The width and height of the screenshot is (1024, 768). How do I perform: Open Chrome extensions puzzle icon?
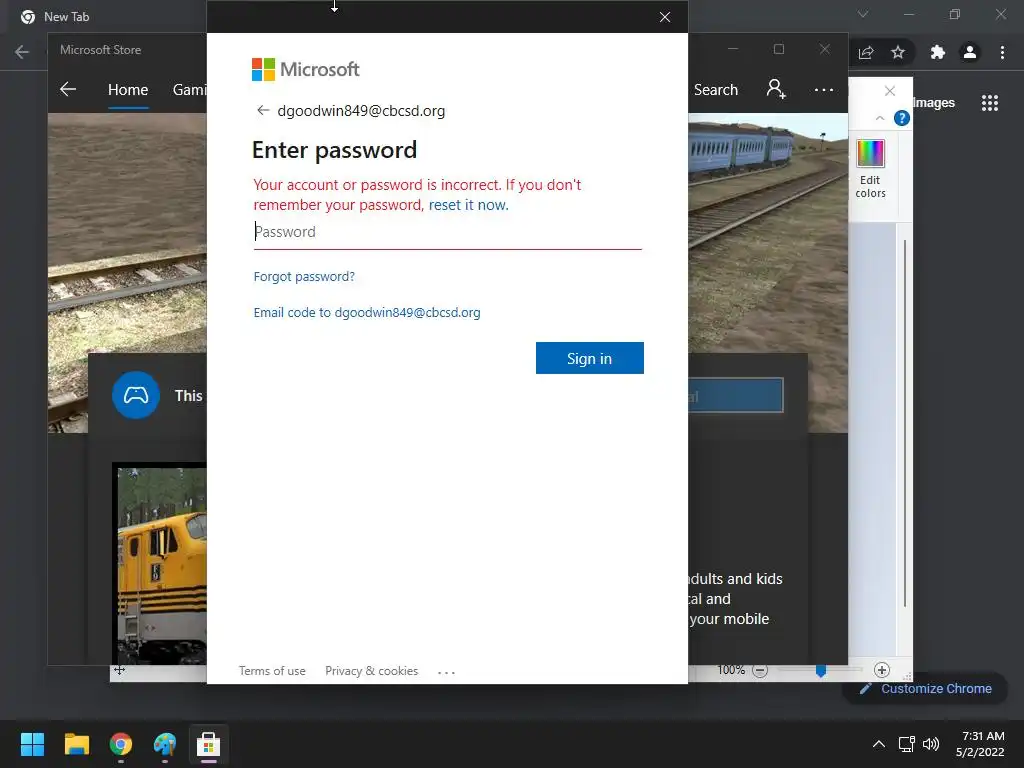click(938, 52)
